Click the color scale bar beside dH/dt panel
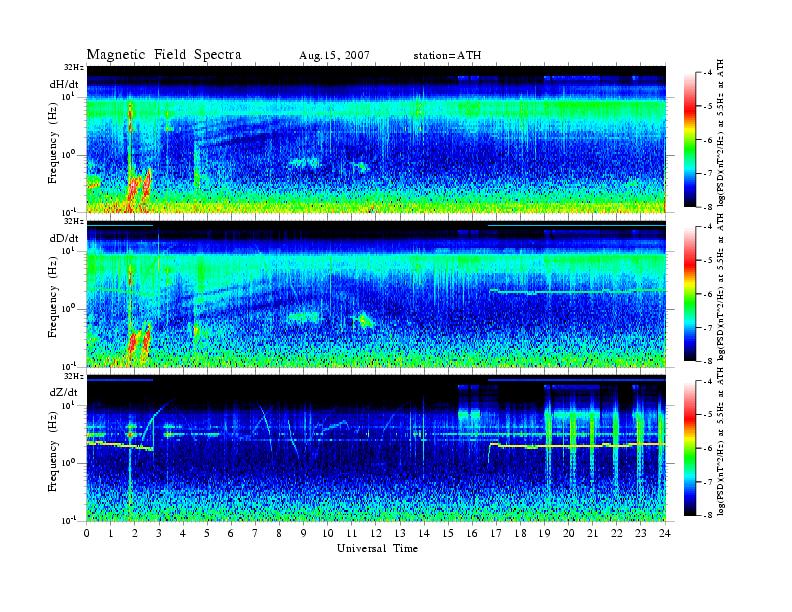Screen dimensions: 792x612 (690, 140)
